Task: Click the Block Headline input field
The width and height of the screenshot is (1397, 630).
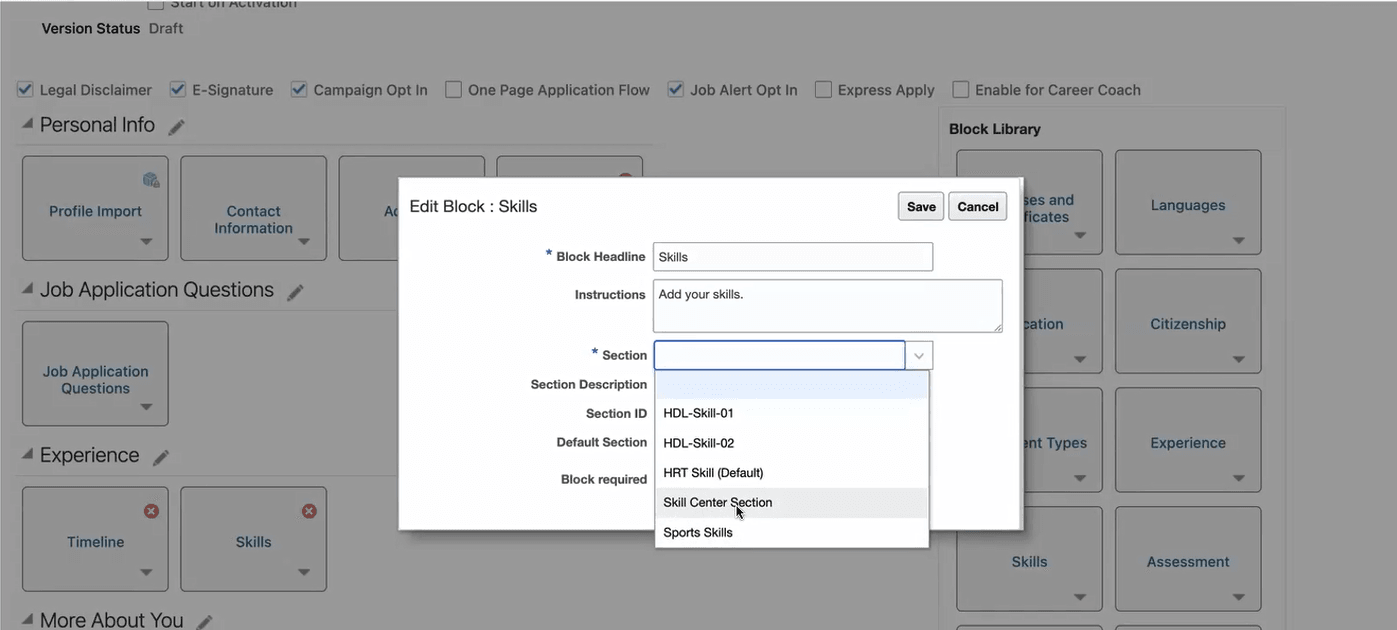Action: pos(793,257)
